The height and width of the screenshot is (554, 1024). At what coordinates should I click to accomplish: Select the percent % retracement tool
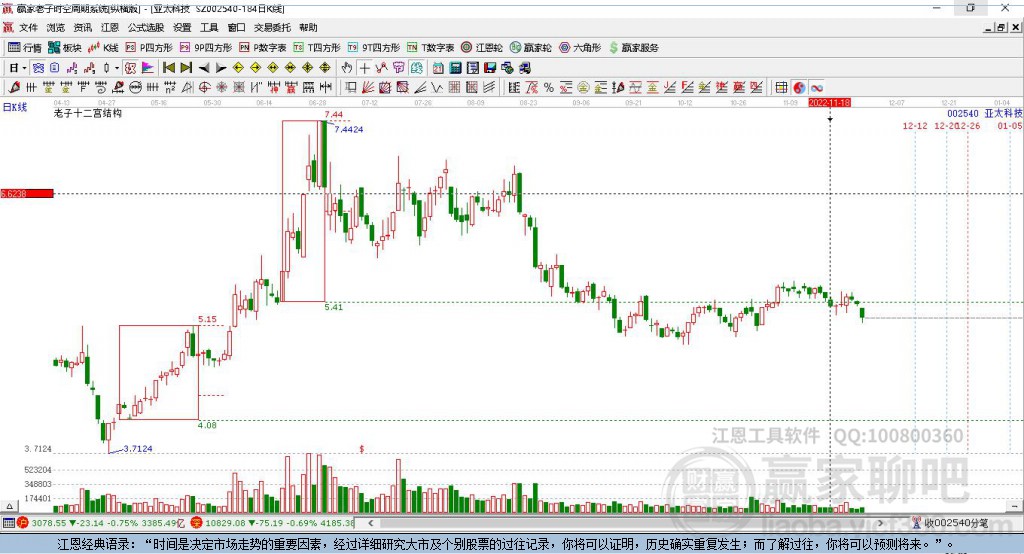(x=549, y=88)
